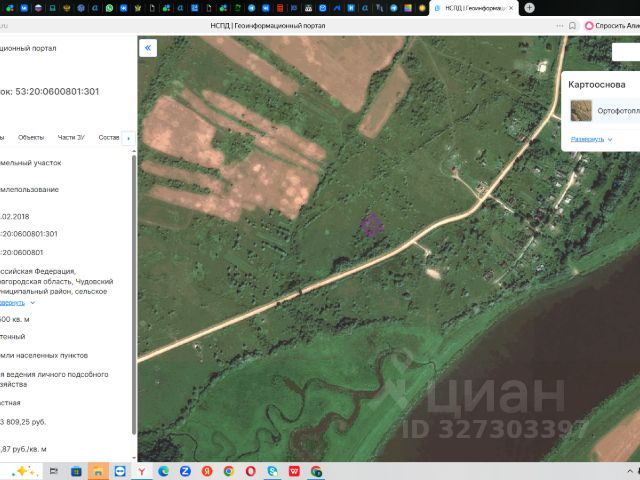Open WPS Office from taskbar
Viewport: 640px width, 480px height.
pyautogui.click(x=294, y=471)
